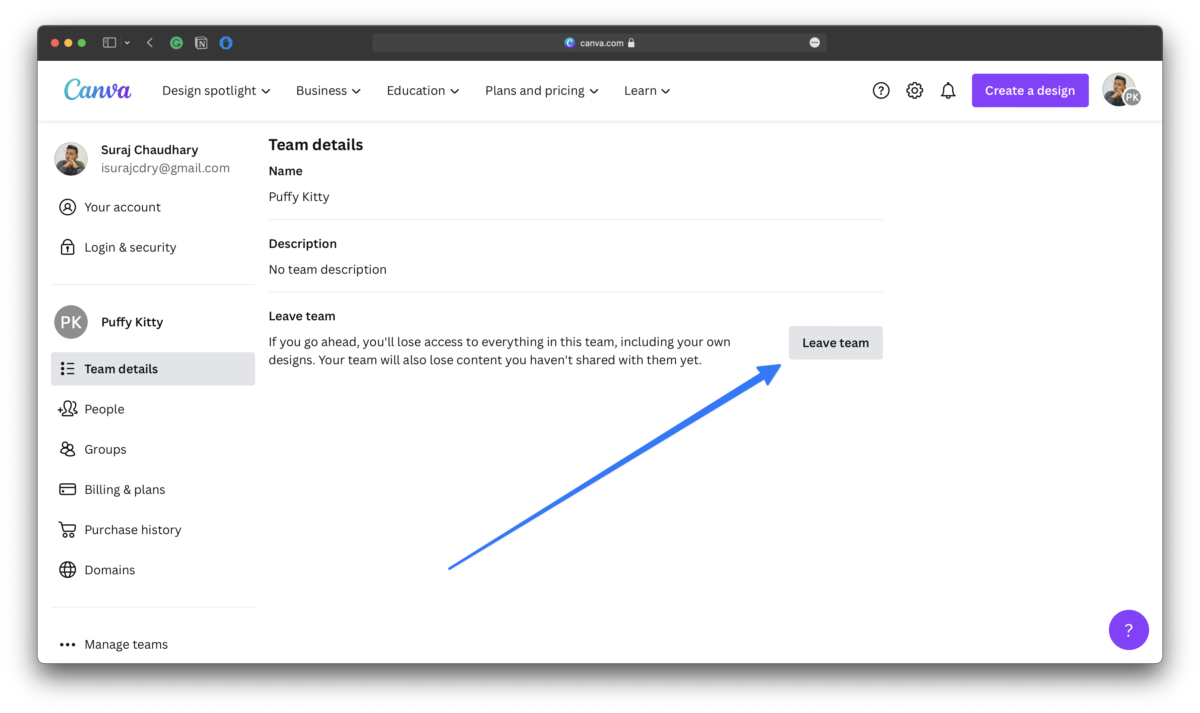The image size is (1200, 713).
Task: View Purchase history
Action: (153, 530)
